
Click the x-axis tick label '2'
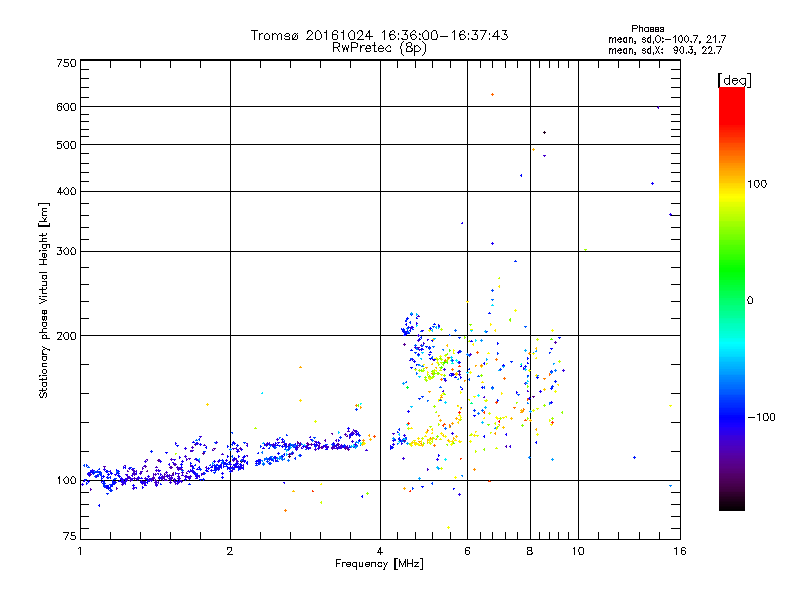point(230,551)
